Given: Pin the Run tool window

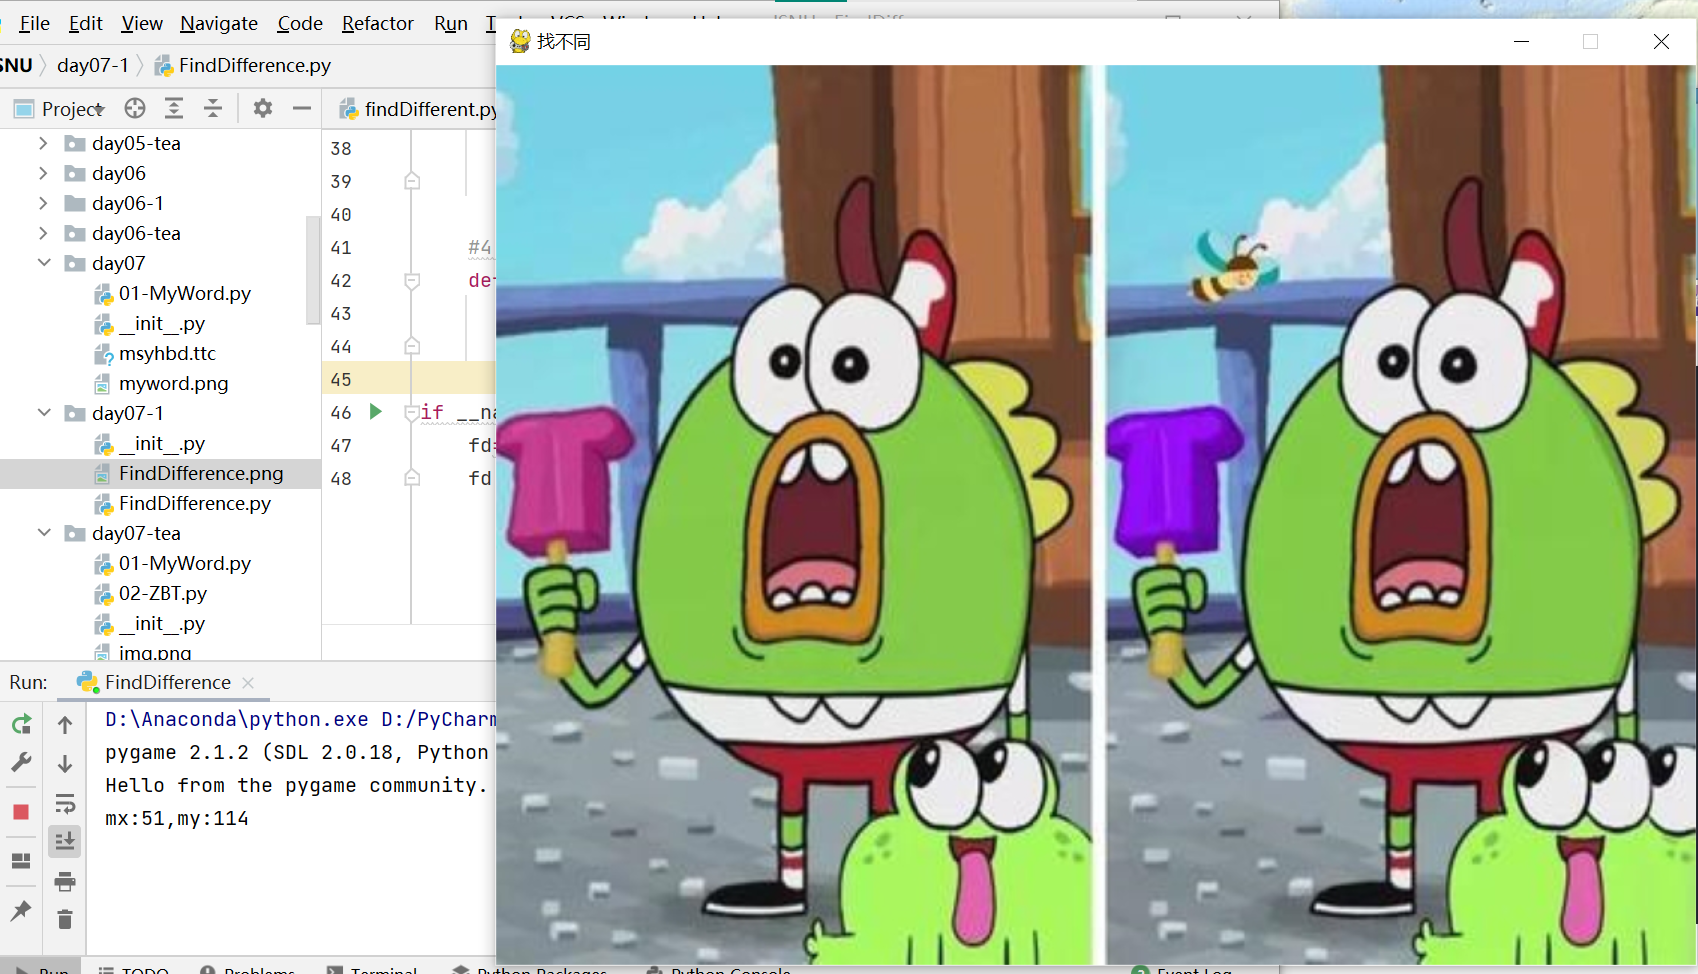Looking at the screenshot, I should pos(20,911).
